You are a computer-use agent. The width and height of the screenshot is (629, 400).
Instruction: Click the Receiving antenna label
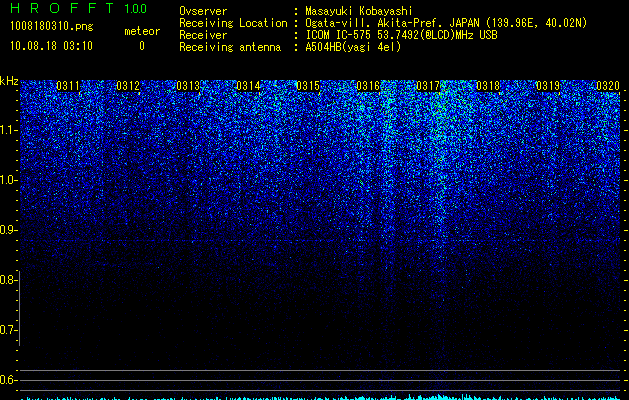tap(230, 47)
